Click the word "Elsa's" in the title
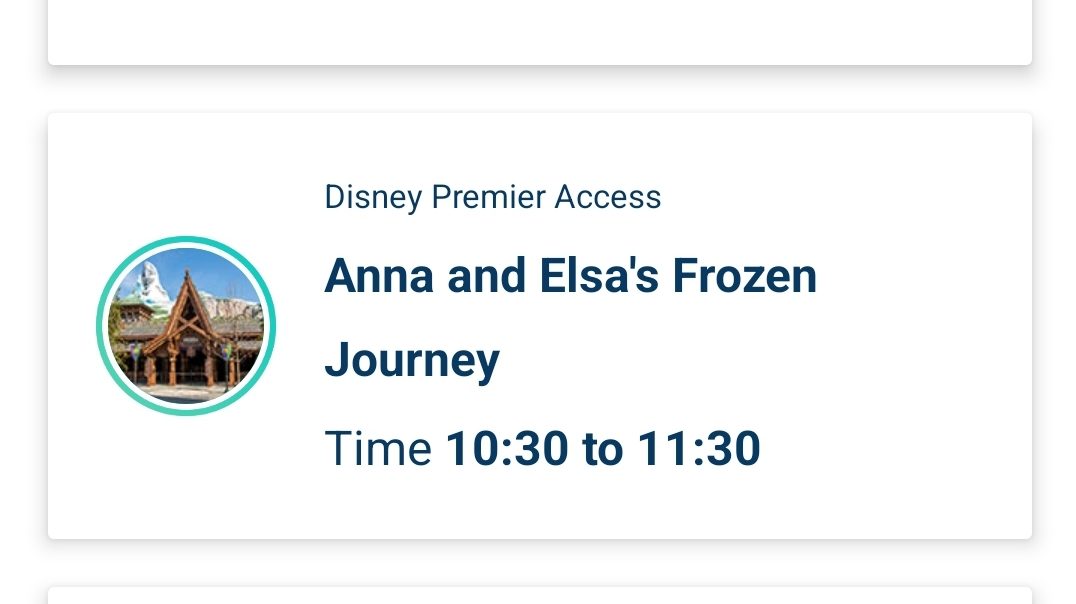Viewport: 1076px width, 604px height. (598, 276)
